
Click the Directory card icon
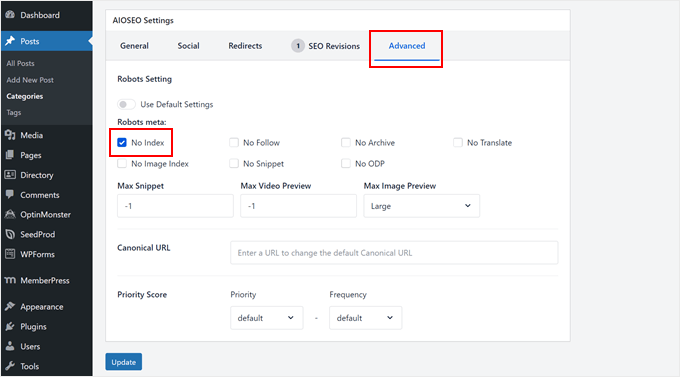pyautogui.click(x=10, y=175)
